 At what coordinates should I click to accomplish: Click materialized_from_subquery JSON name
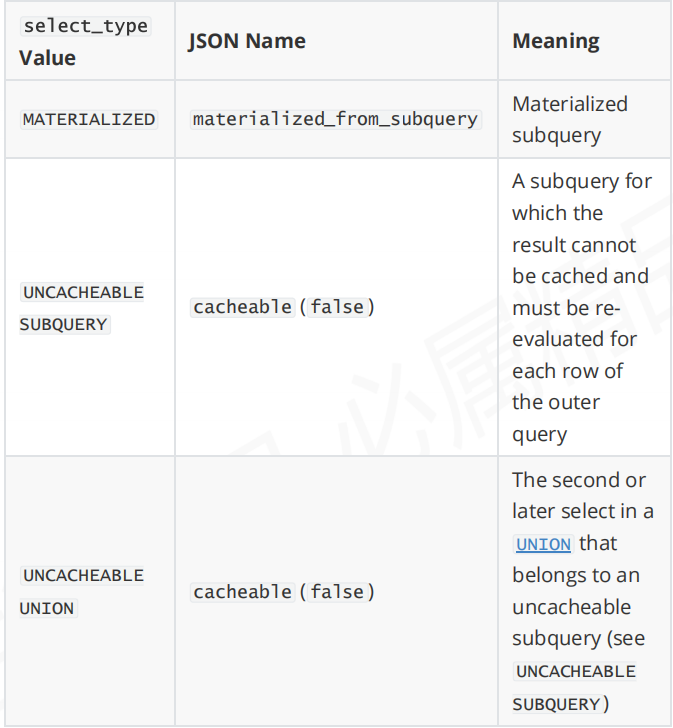(x=335, y=119)
